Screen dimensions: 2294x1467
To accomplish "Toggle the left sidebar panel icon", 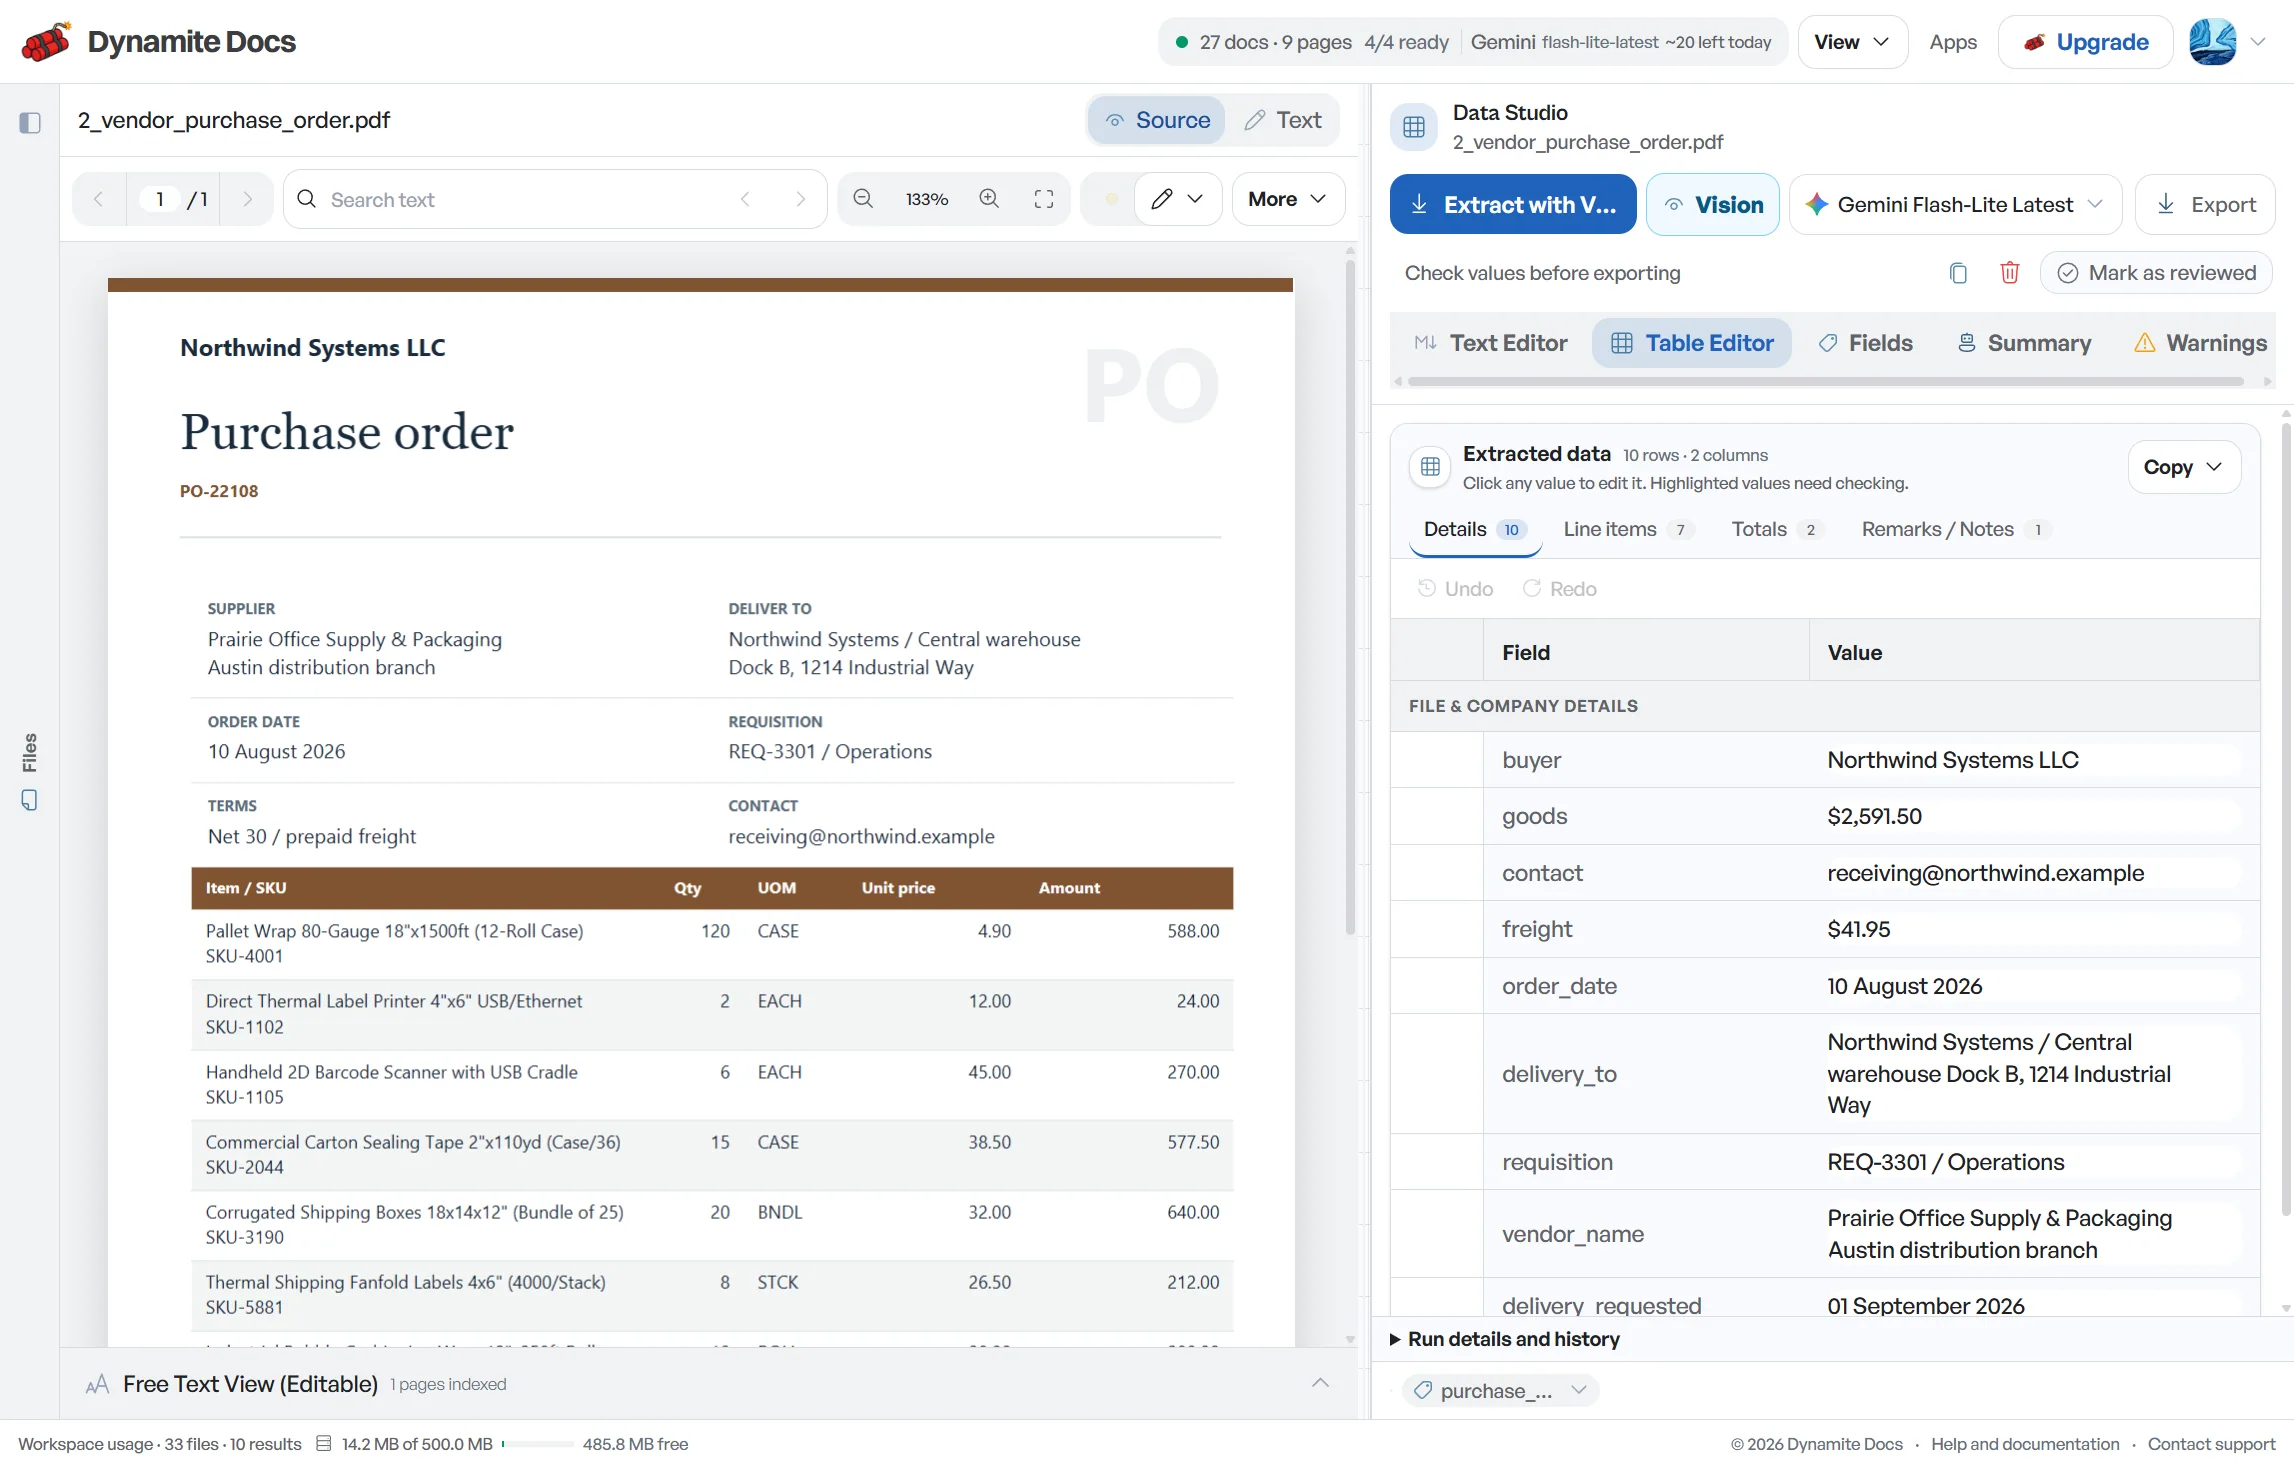I will 30,123.
